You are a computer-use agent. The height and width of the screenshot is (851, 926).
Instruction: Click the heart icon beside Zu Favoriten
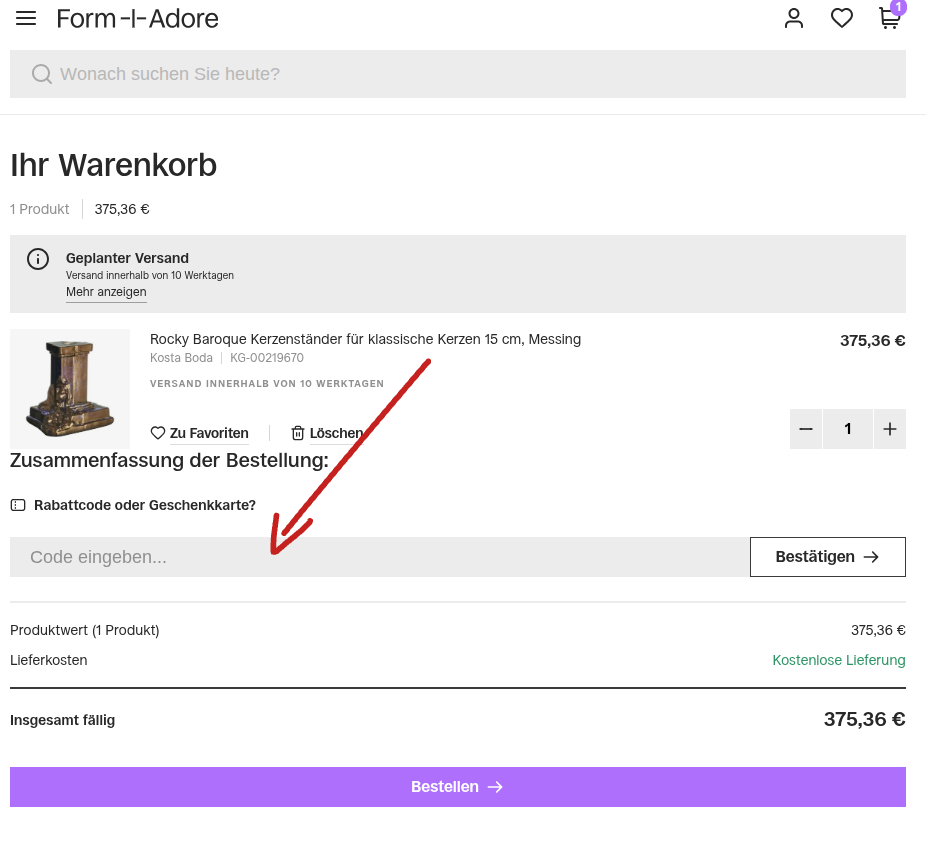pyautogui.click(x=158, y=433)
